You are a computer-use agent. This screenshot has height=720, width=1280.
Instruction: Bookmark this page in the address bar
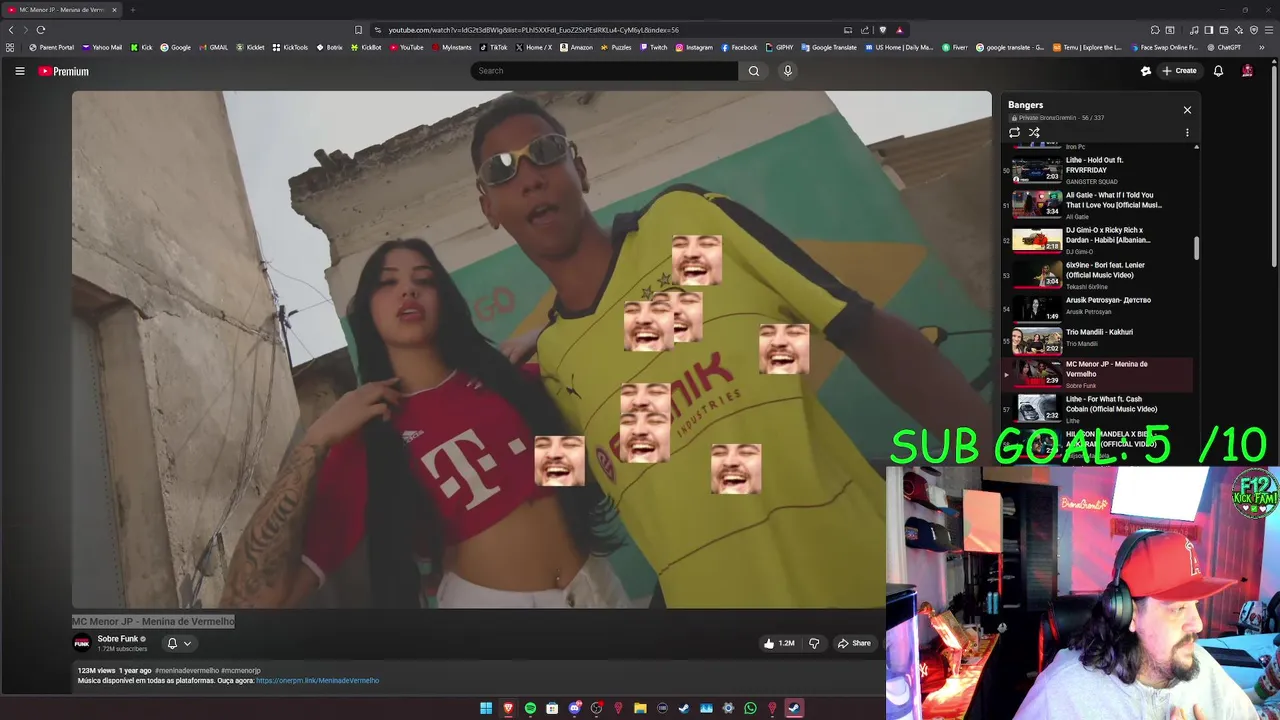(x=358, y=30)
